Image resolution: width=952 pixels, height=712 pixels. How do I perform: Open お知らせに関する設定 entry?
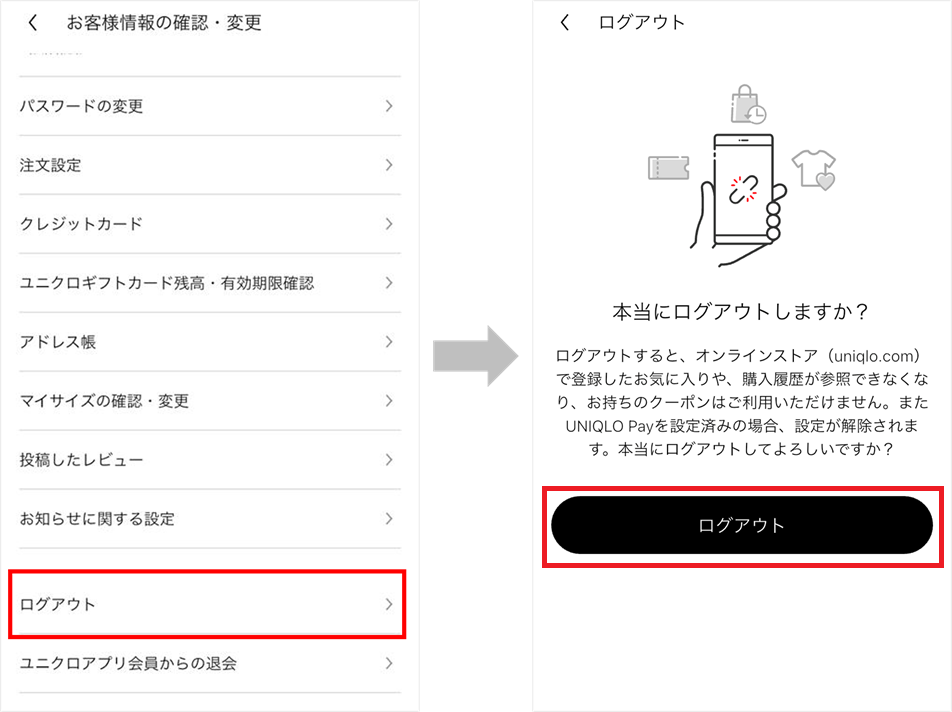pos(209,518)
